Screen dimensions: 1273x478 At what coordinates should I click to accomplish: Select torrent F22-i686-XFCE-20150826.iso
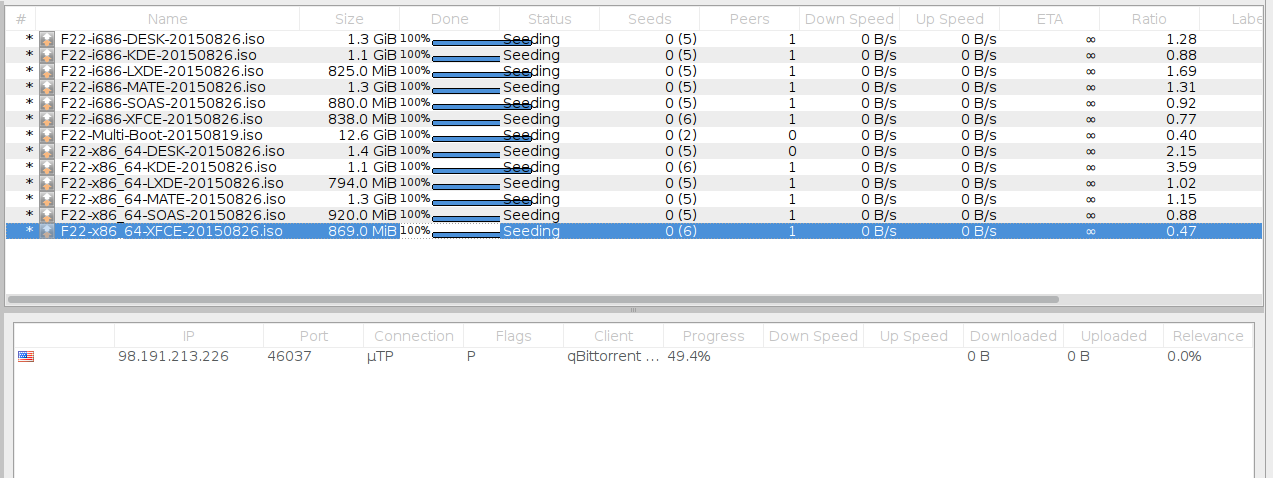[x=634, y=119]
